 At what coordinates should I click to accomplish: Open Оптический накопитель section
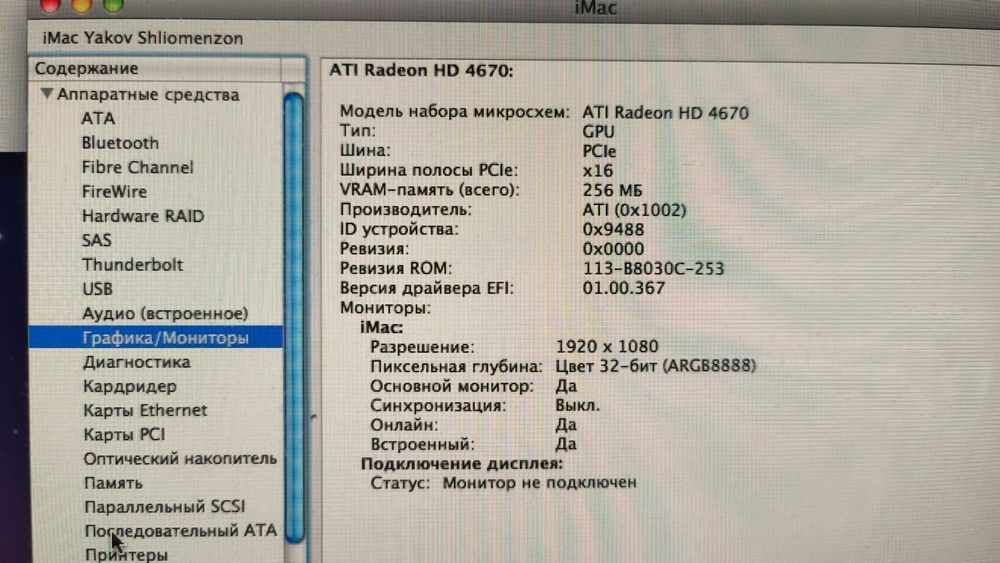tap(180, 458)
